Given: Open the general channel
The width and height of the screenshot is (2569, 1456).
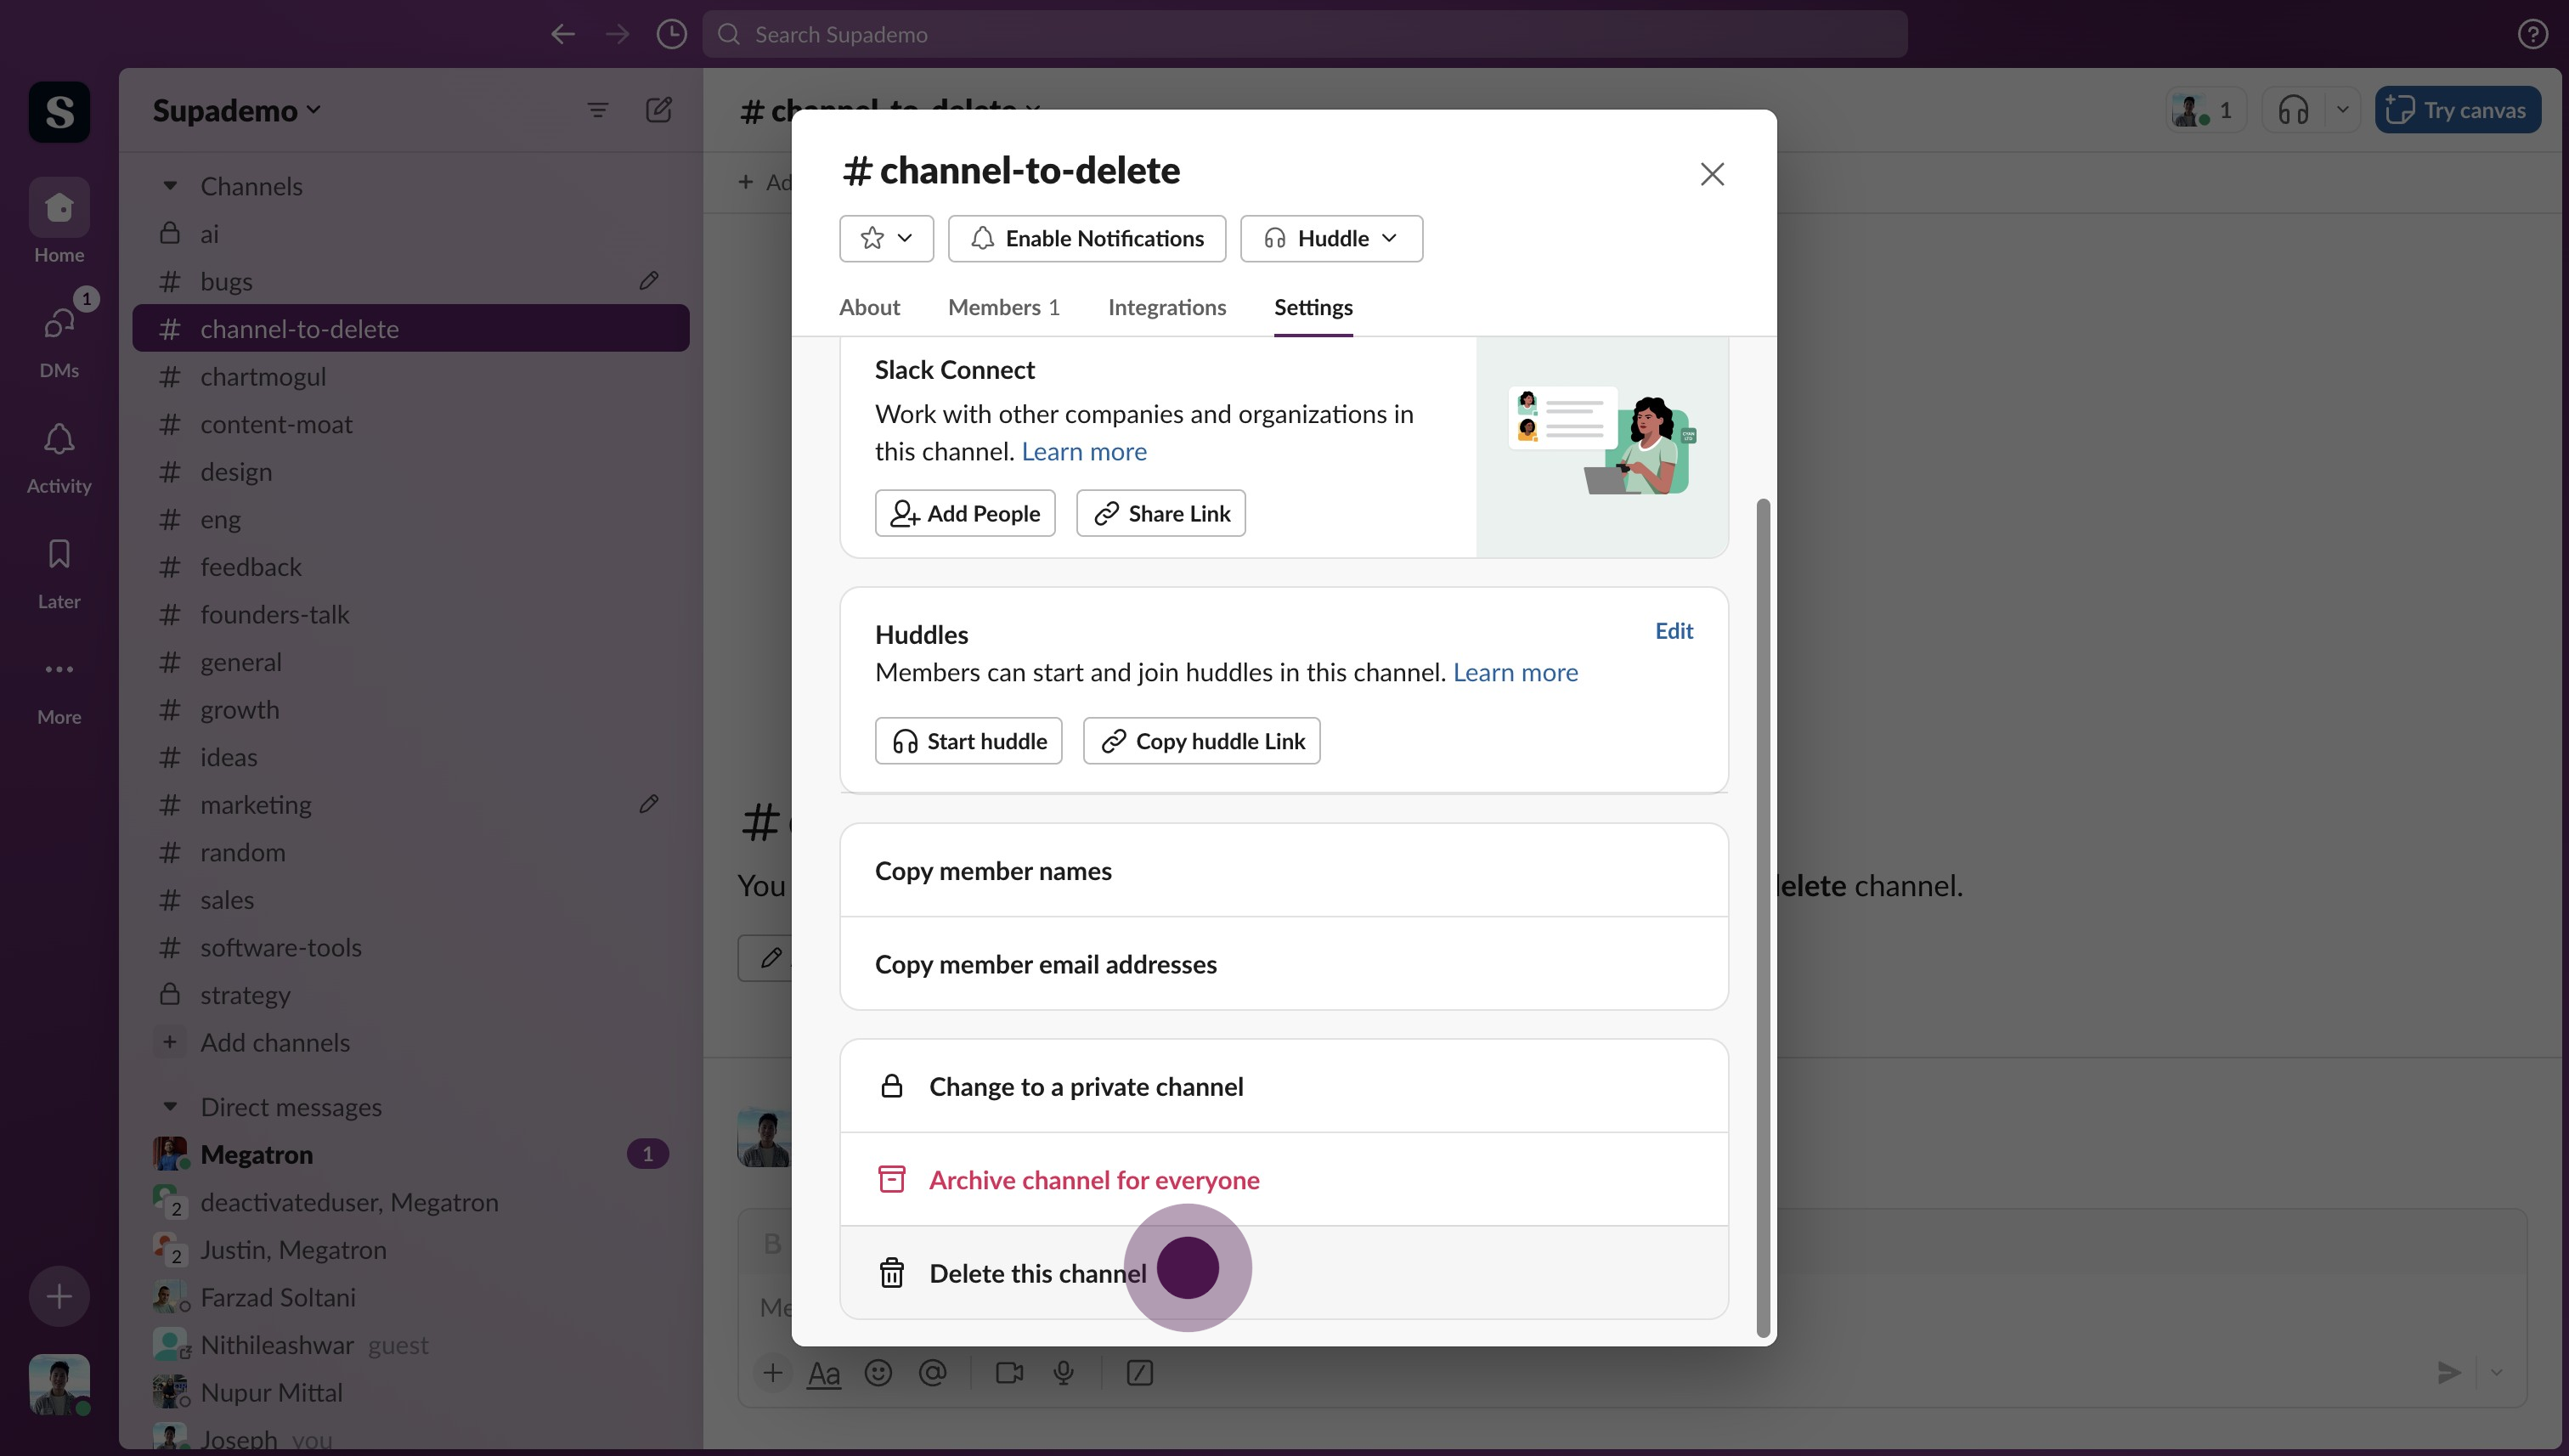Looking at the screenshot, I should point(411,662).
